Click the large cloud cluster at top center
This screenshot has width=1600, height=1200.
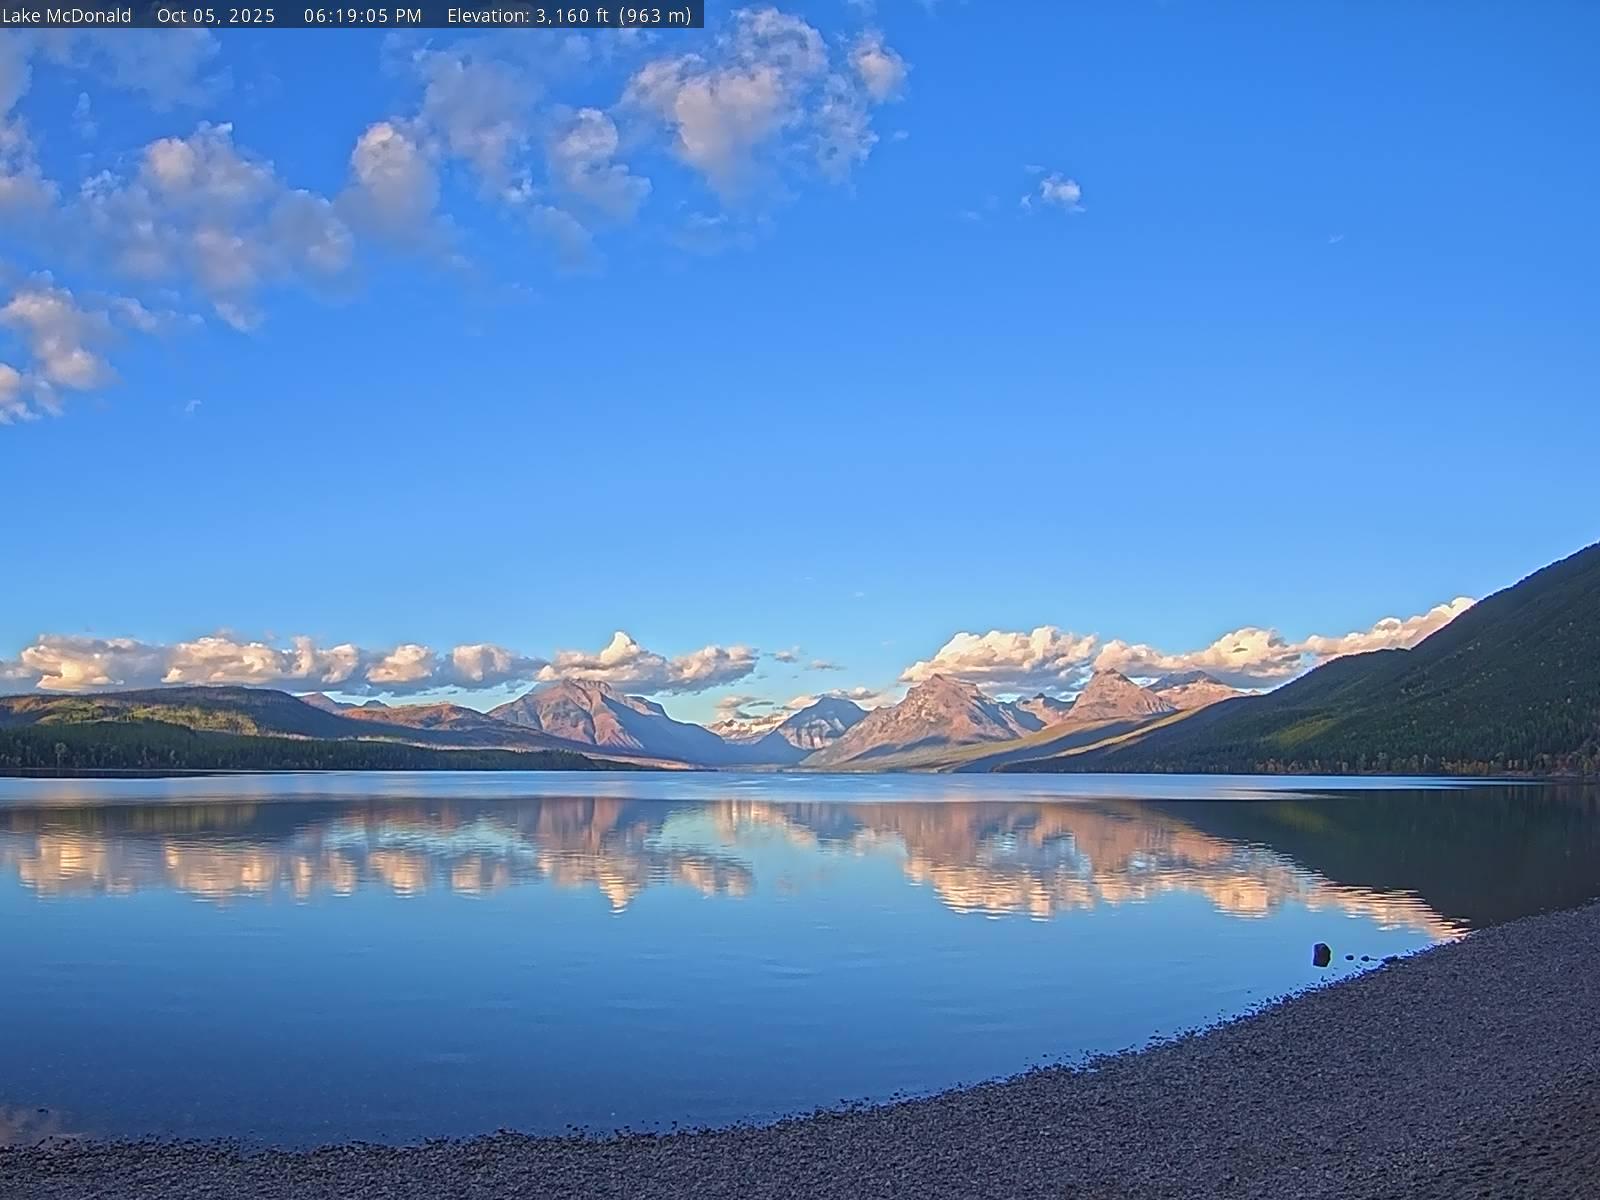(740, 100)
